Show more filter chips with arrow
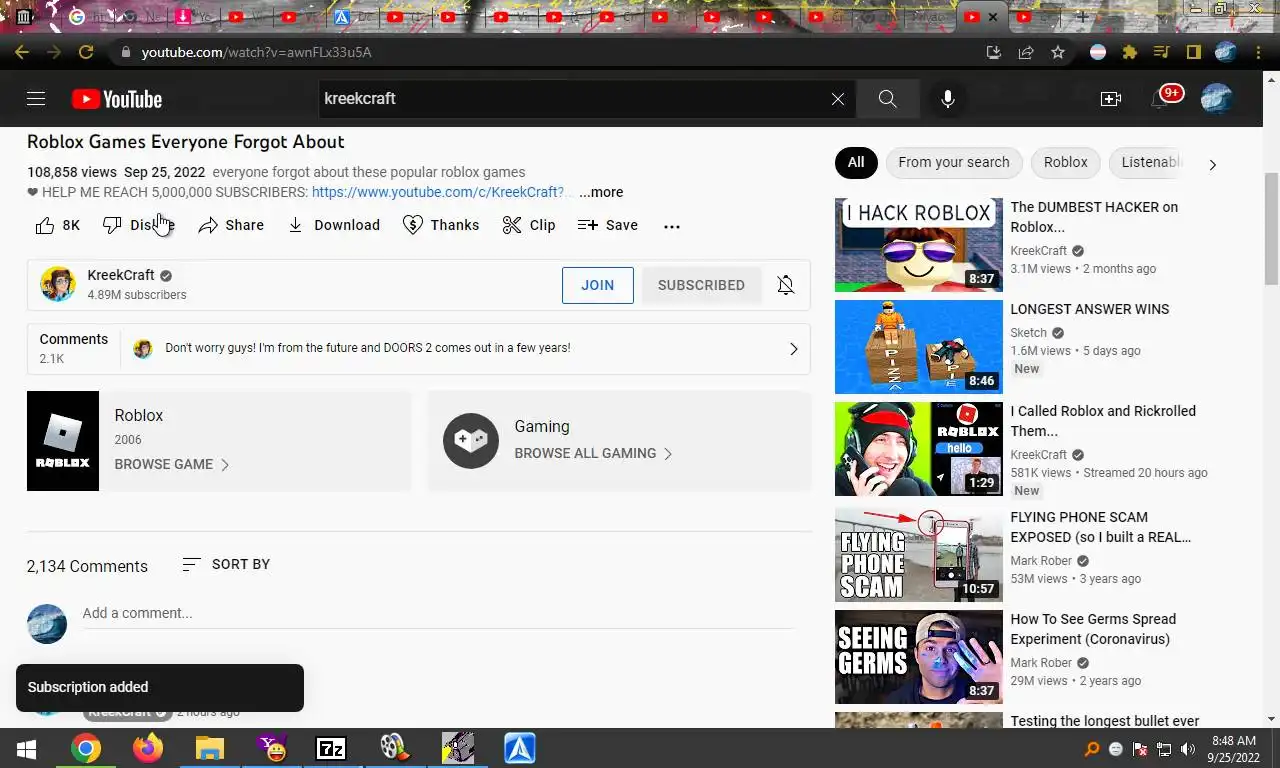Image resolution: width=1280 pixels, height=768 pixels. pos(1212,164)
